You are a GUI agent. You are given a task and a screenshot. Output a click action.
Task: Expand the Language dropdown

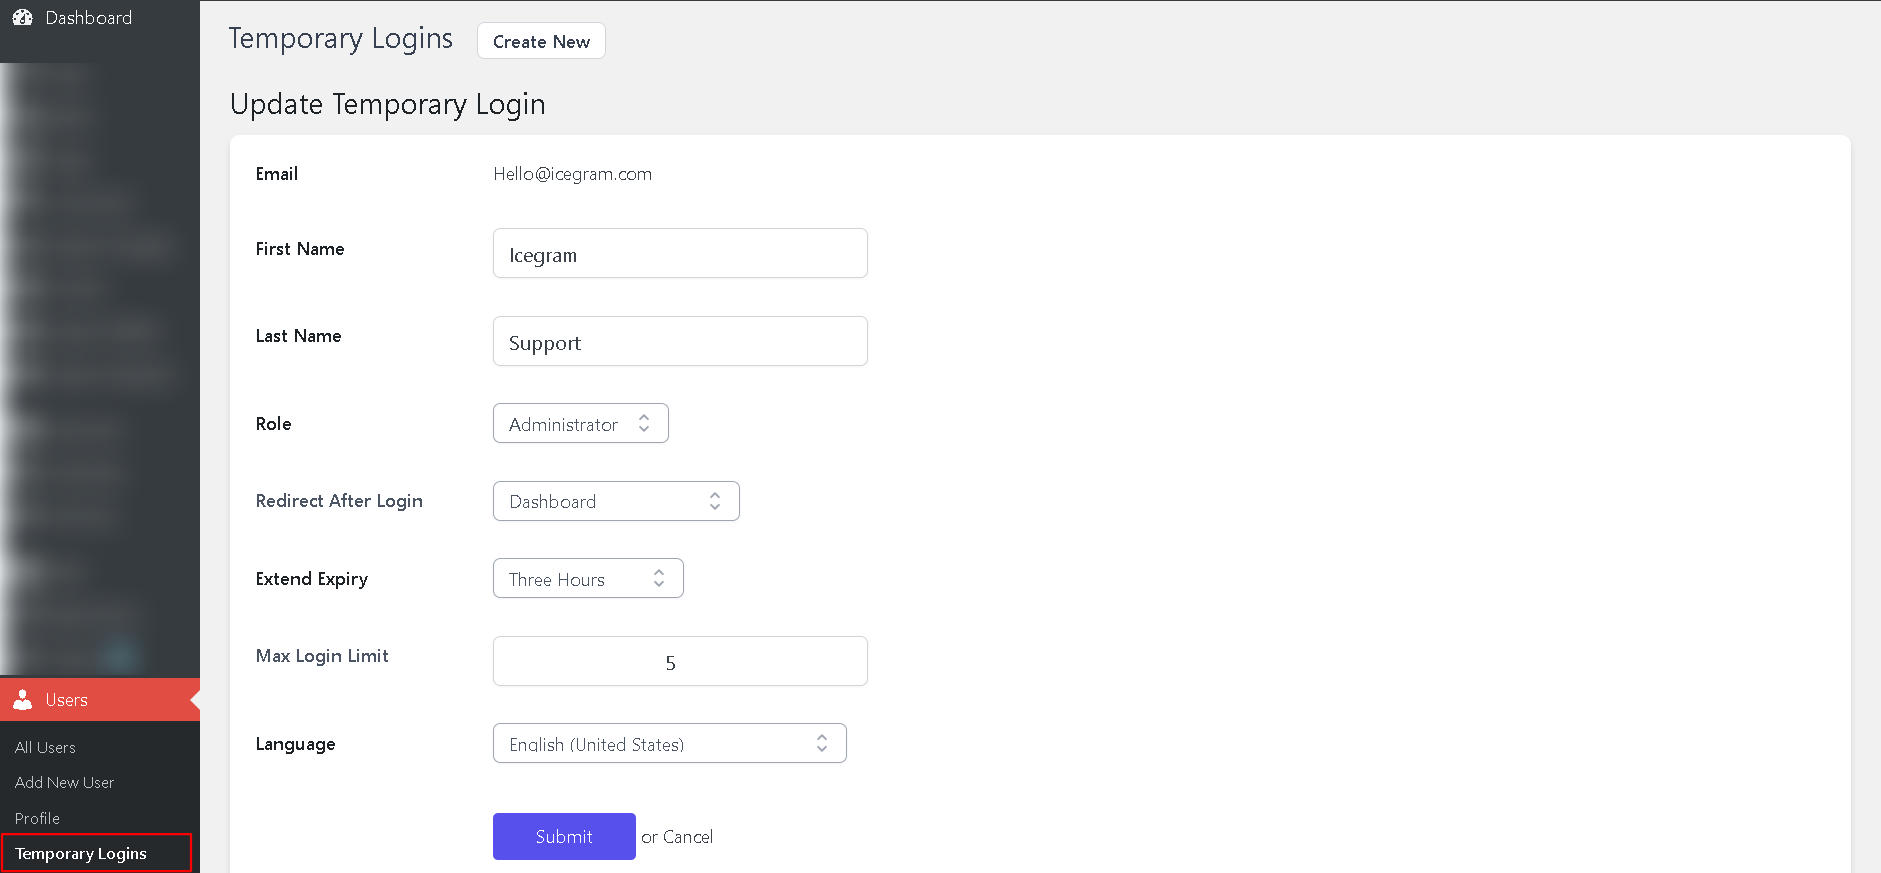click(x=669, y=744)
